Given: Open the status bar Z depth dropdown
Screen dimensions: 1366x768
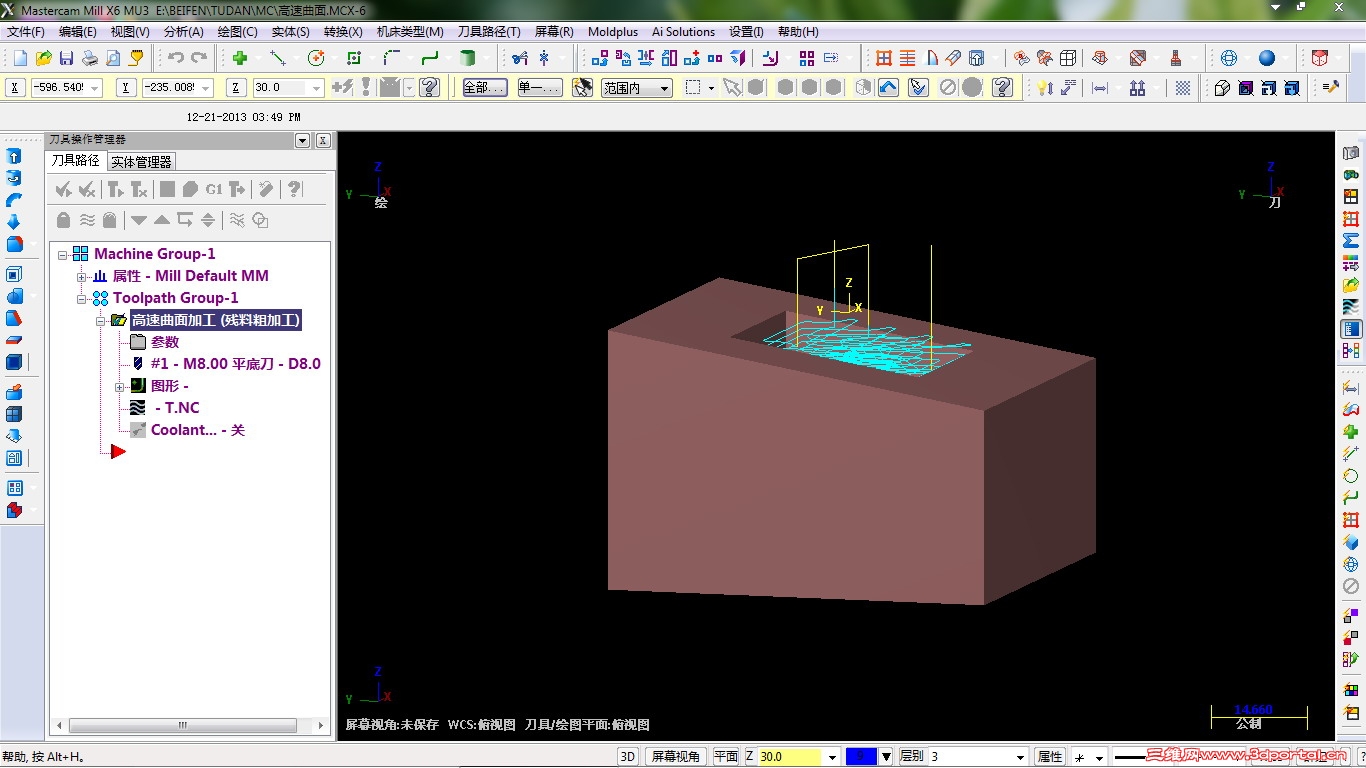Looking at the screenshot, I should [x=832, y=757].
